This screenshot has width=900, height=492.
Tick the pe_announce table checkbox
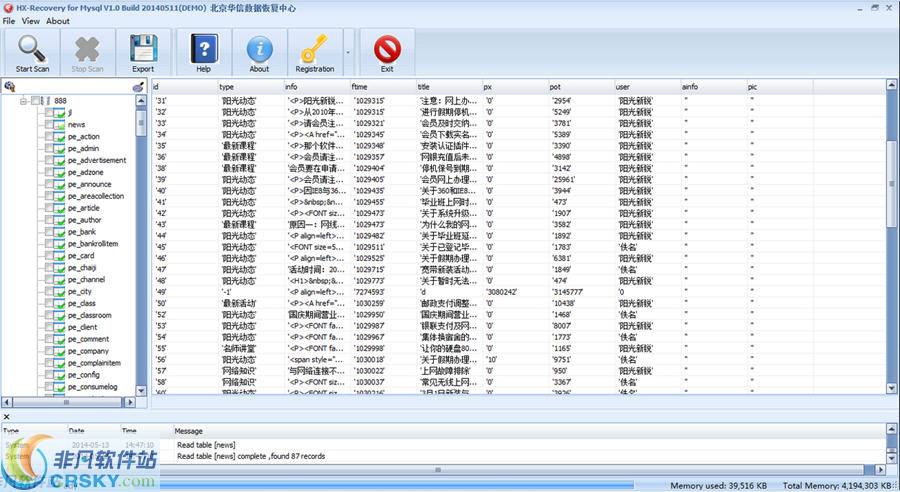pos(49,184)
